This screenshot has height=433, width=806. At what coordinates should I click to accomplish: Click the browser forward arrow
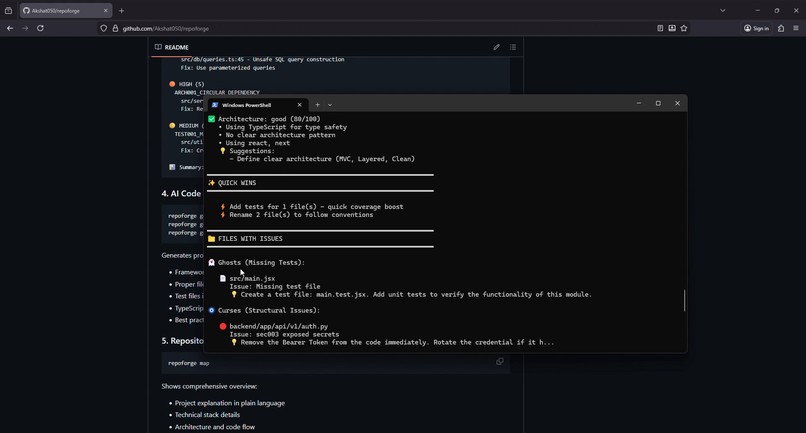tap(25, 28)
